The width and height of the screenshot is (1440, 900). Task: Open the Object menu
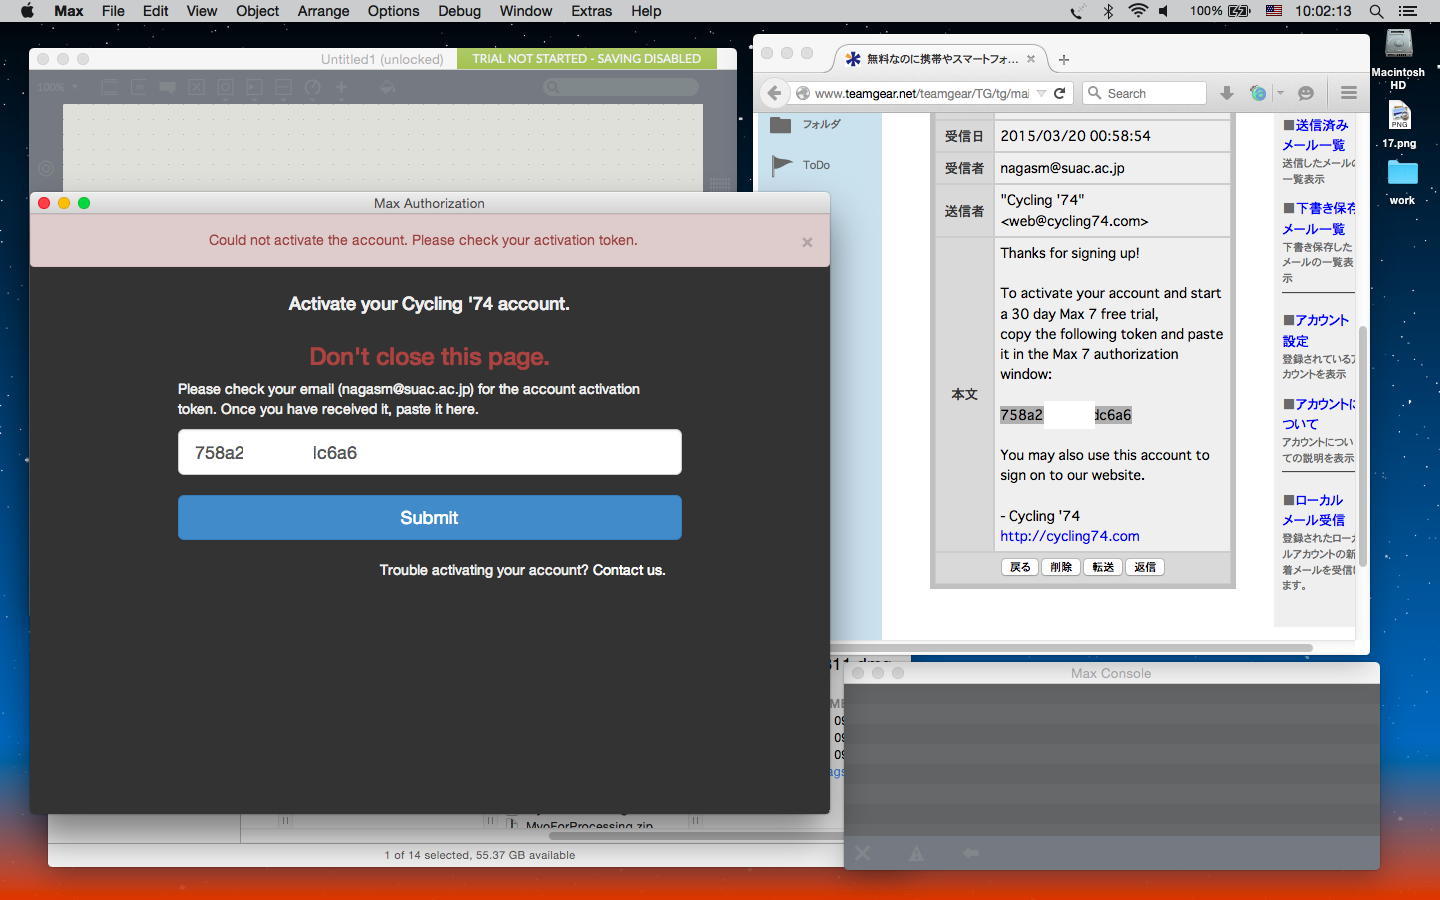point(257,11)
